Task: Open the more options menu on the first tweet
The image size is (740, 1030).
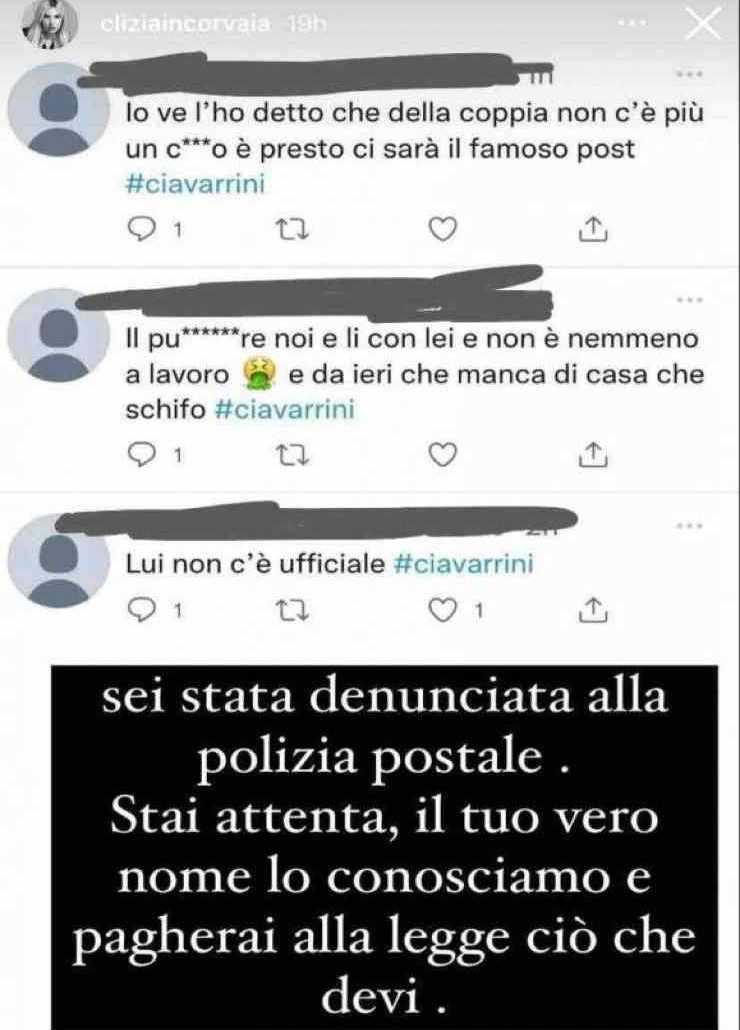Action: coord(689,74)
